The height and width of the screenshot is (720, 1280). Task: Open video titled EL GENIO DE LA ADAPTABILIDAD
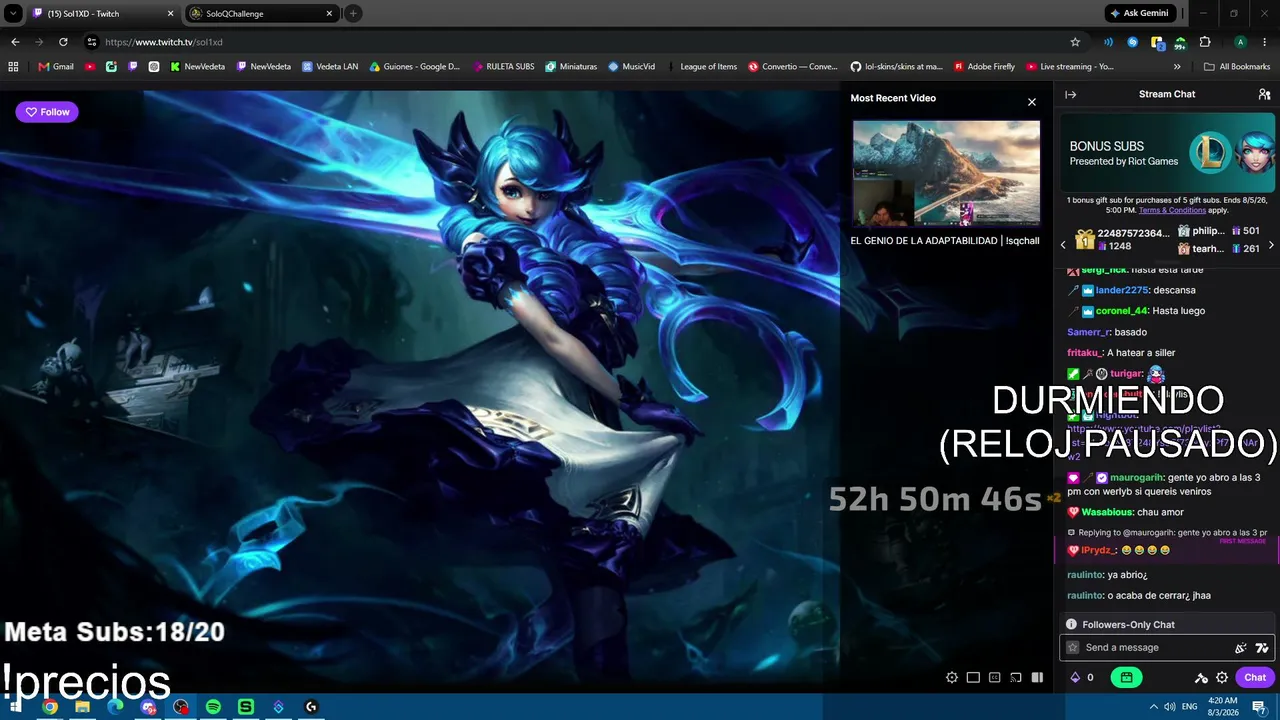[x=944, y=241]
